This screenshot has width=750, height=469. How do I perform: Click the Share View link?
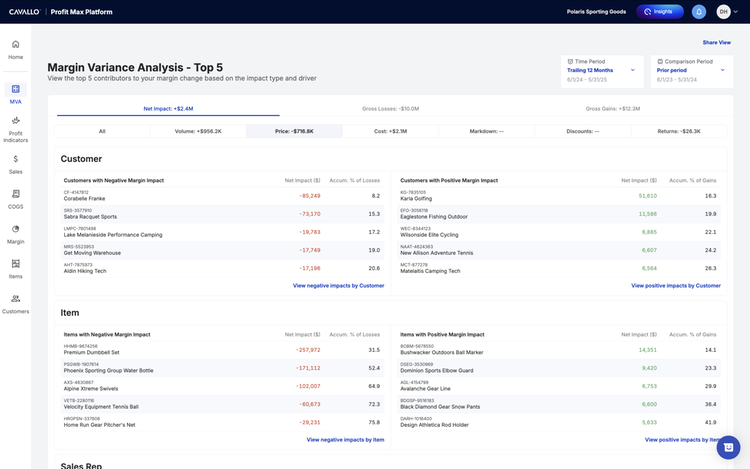point(716,43)
